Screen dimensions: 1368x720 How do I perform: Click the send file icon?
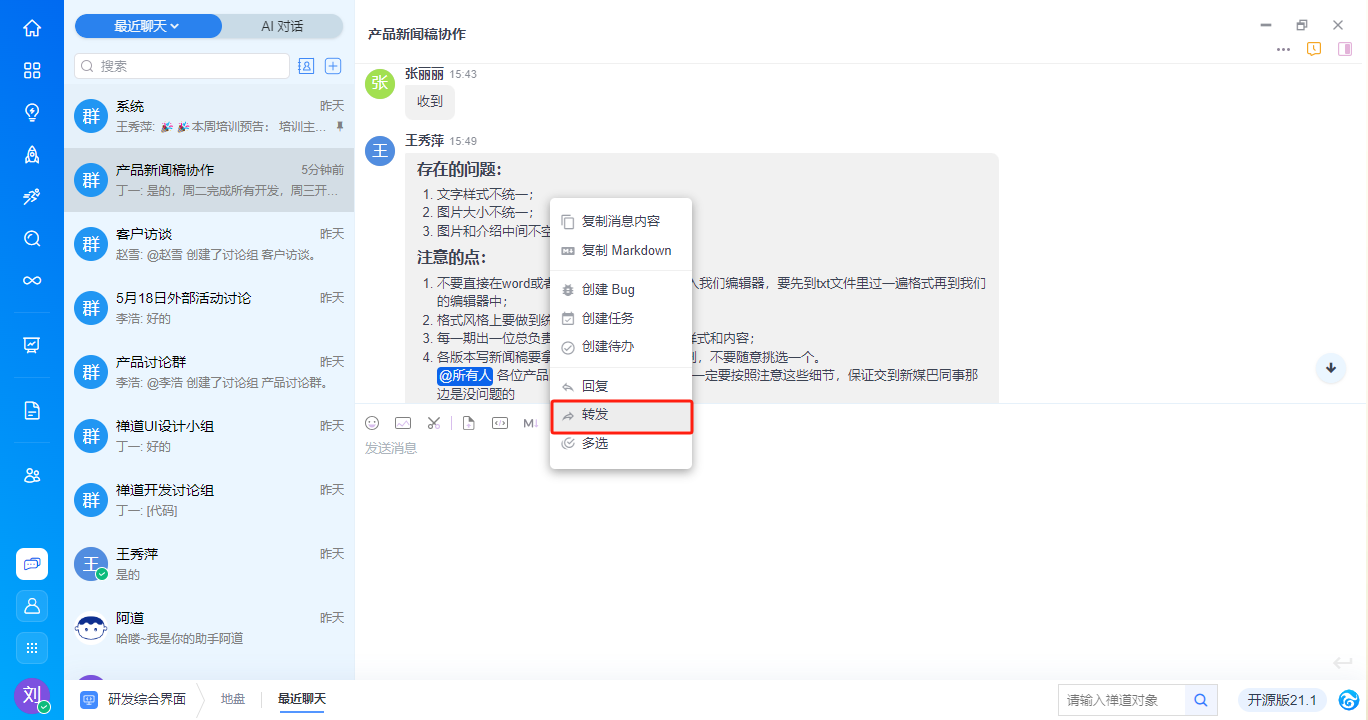click(468, 423)
